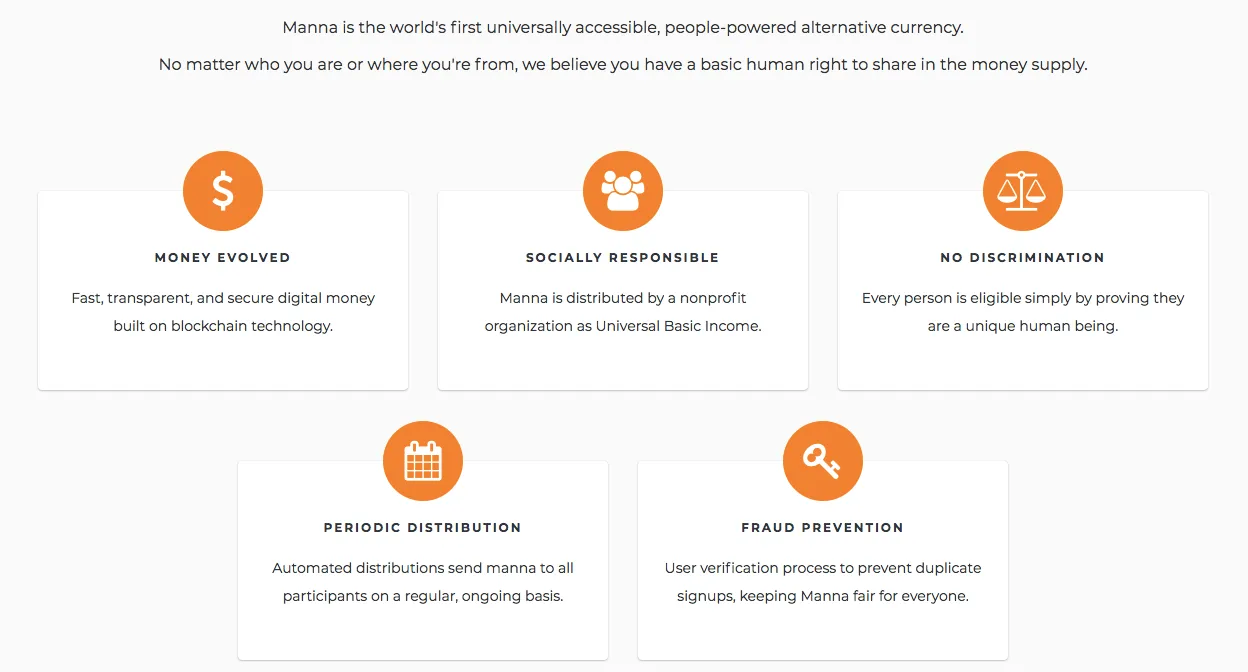The height and width of the screenshot is (672, 1248).
Task: Select the Socially Responsible heading
Action: [623, 258]
